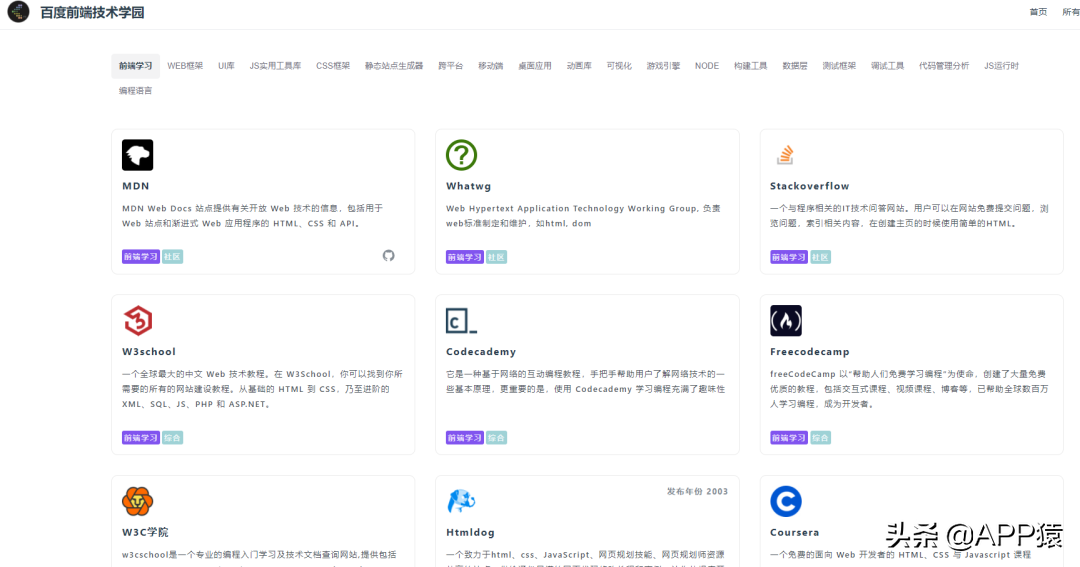Switch to the WEB框架 tab
This screenshot has height=567, width=1080.
point(185,66)
